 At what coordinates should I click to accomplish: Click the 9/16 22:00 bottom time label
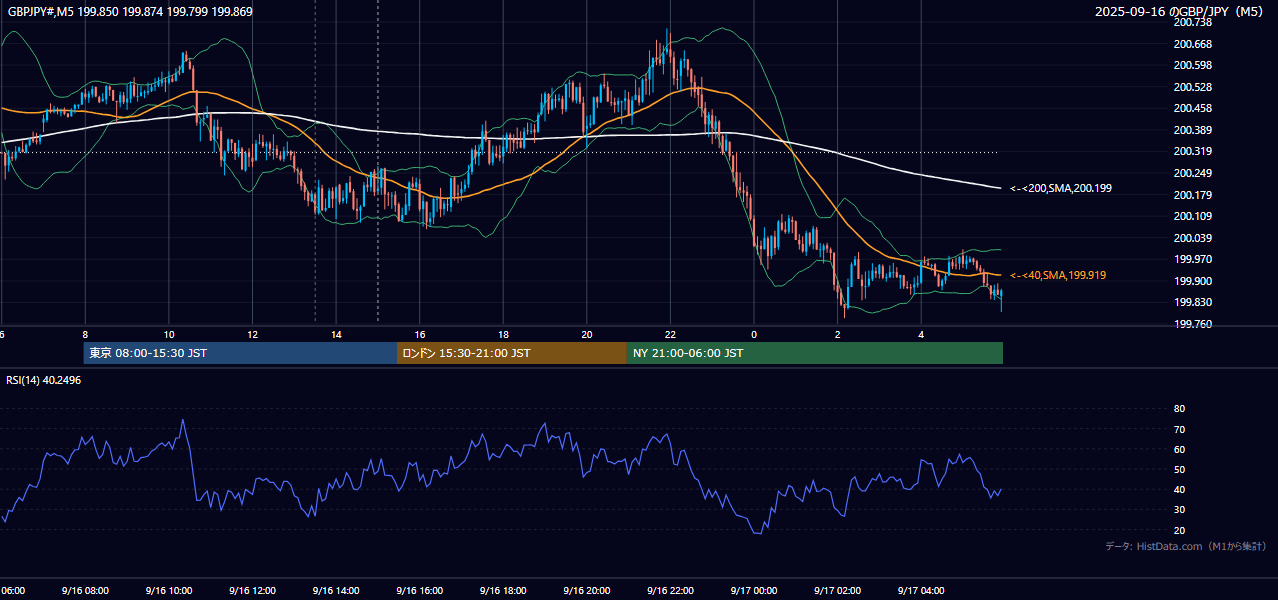670,591
